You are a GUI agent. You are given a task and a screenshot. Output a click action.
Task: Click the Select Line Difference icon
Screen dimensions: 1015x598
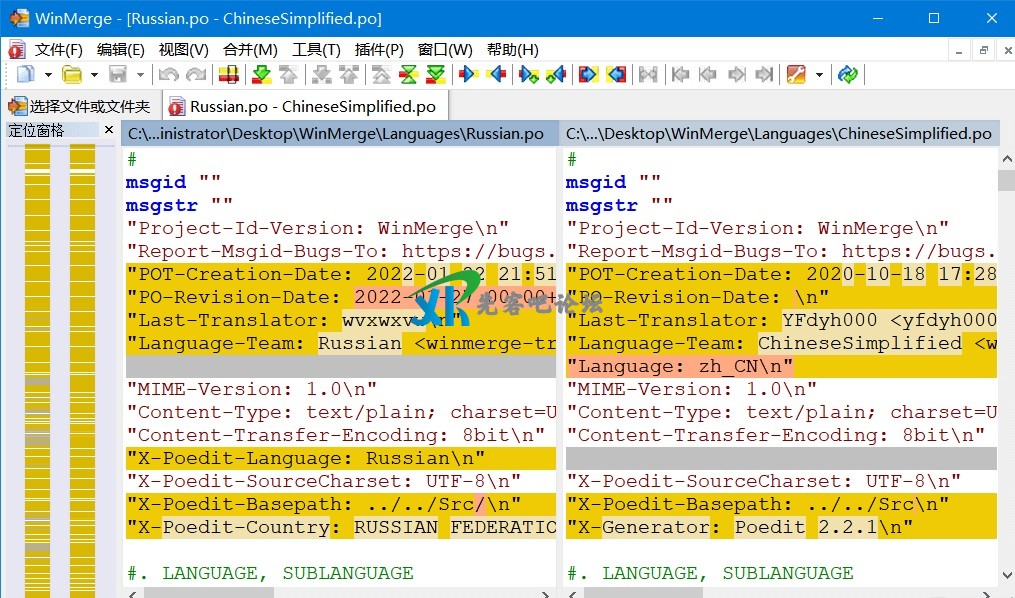point(228,75)
